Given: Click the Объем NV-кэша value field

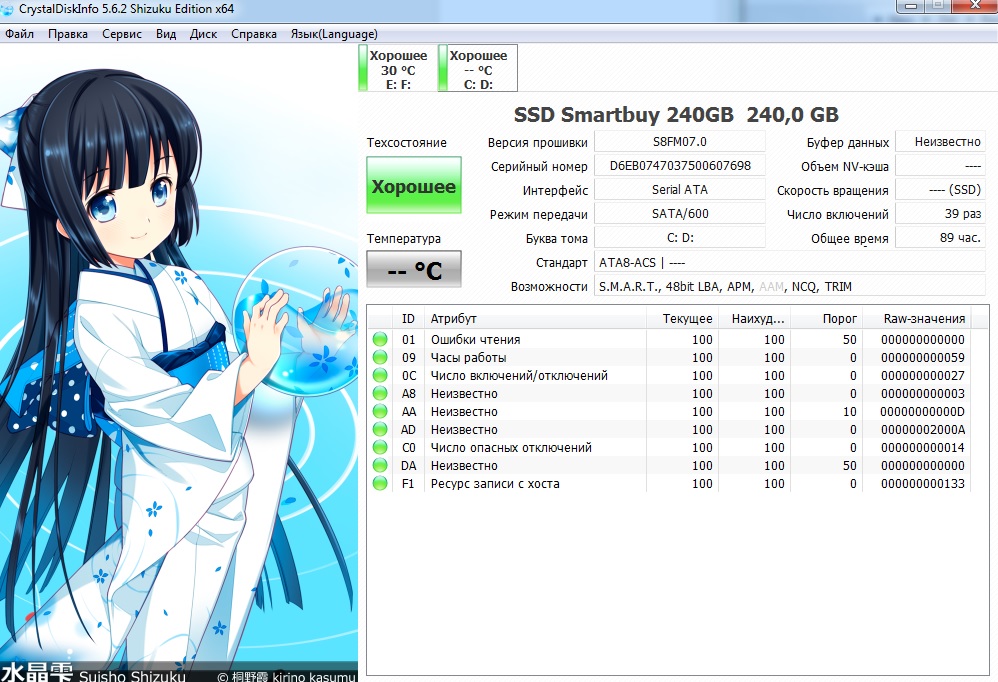Looking at the screenshot, I should (x=940, y=166).
